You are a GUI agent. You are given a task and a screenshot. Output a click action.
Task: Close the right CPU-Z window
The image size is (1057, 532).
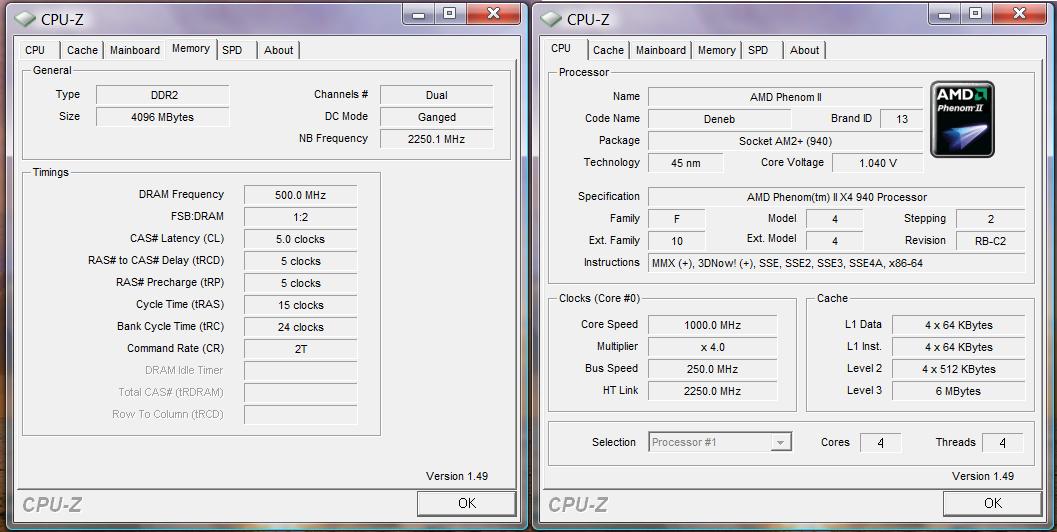coord(1019,14)
